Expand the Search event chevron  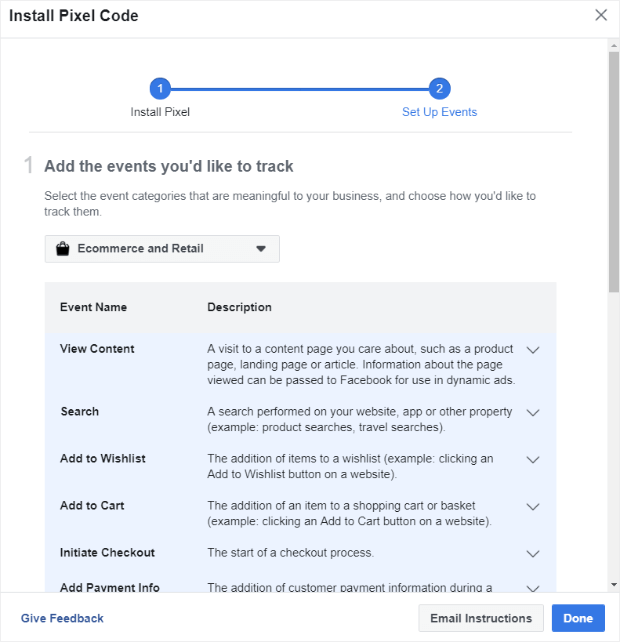(x=533, y=412)
